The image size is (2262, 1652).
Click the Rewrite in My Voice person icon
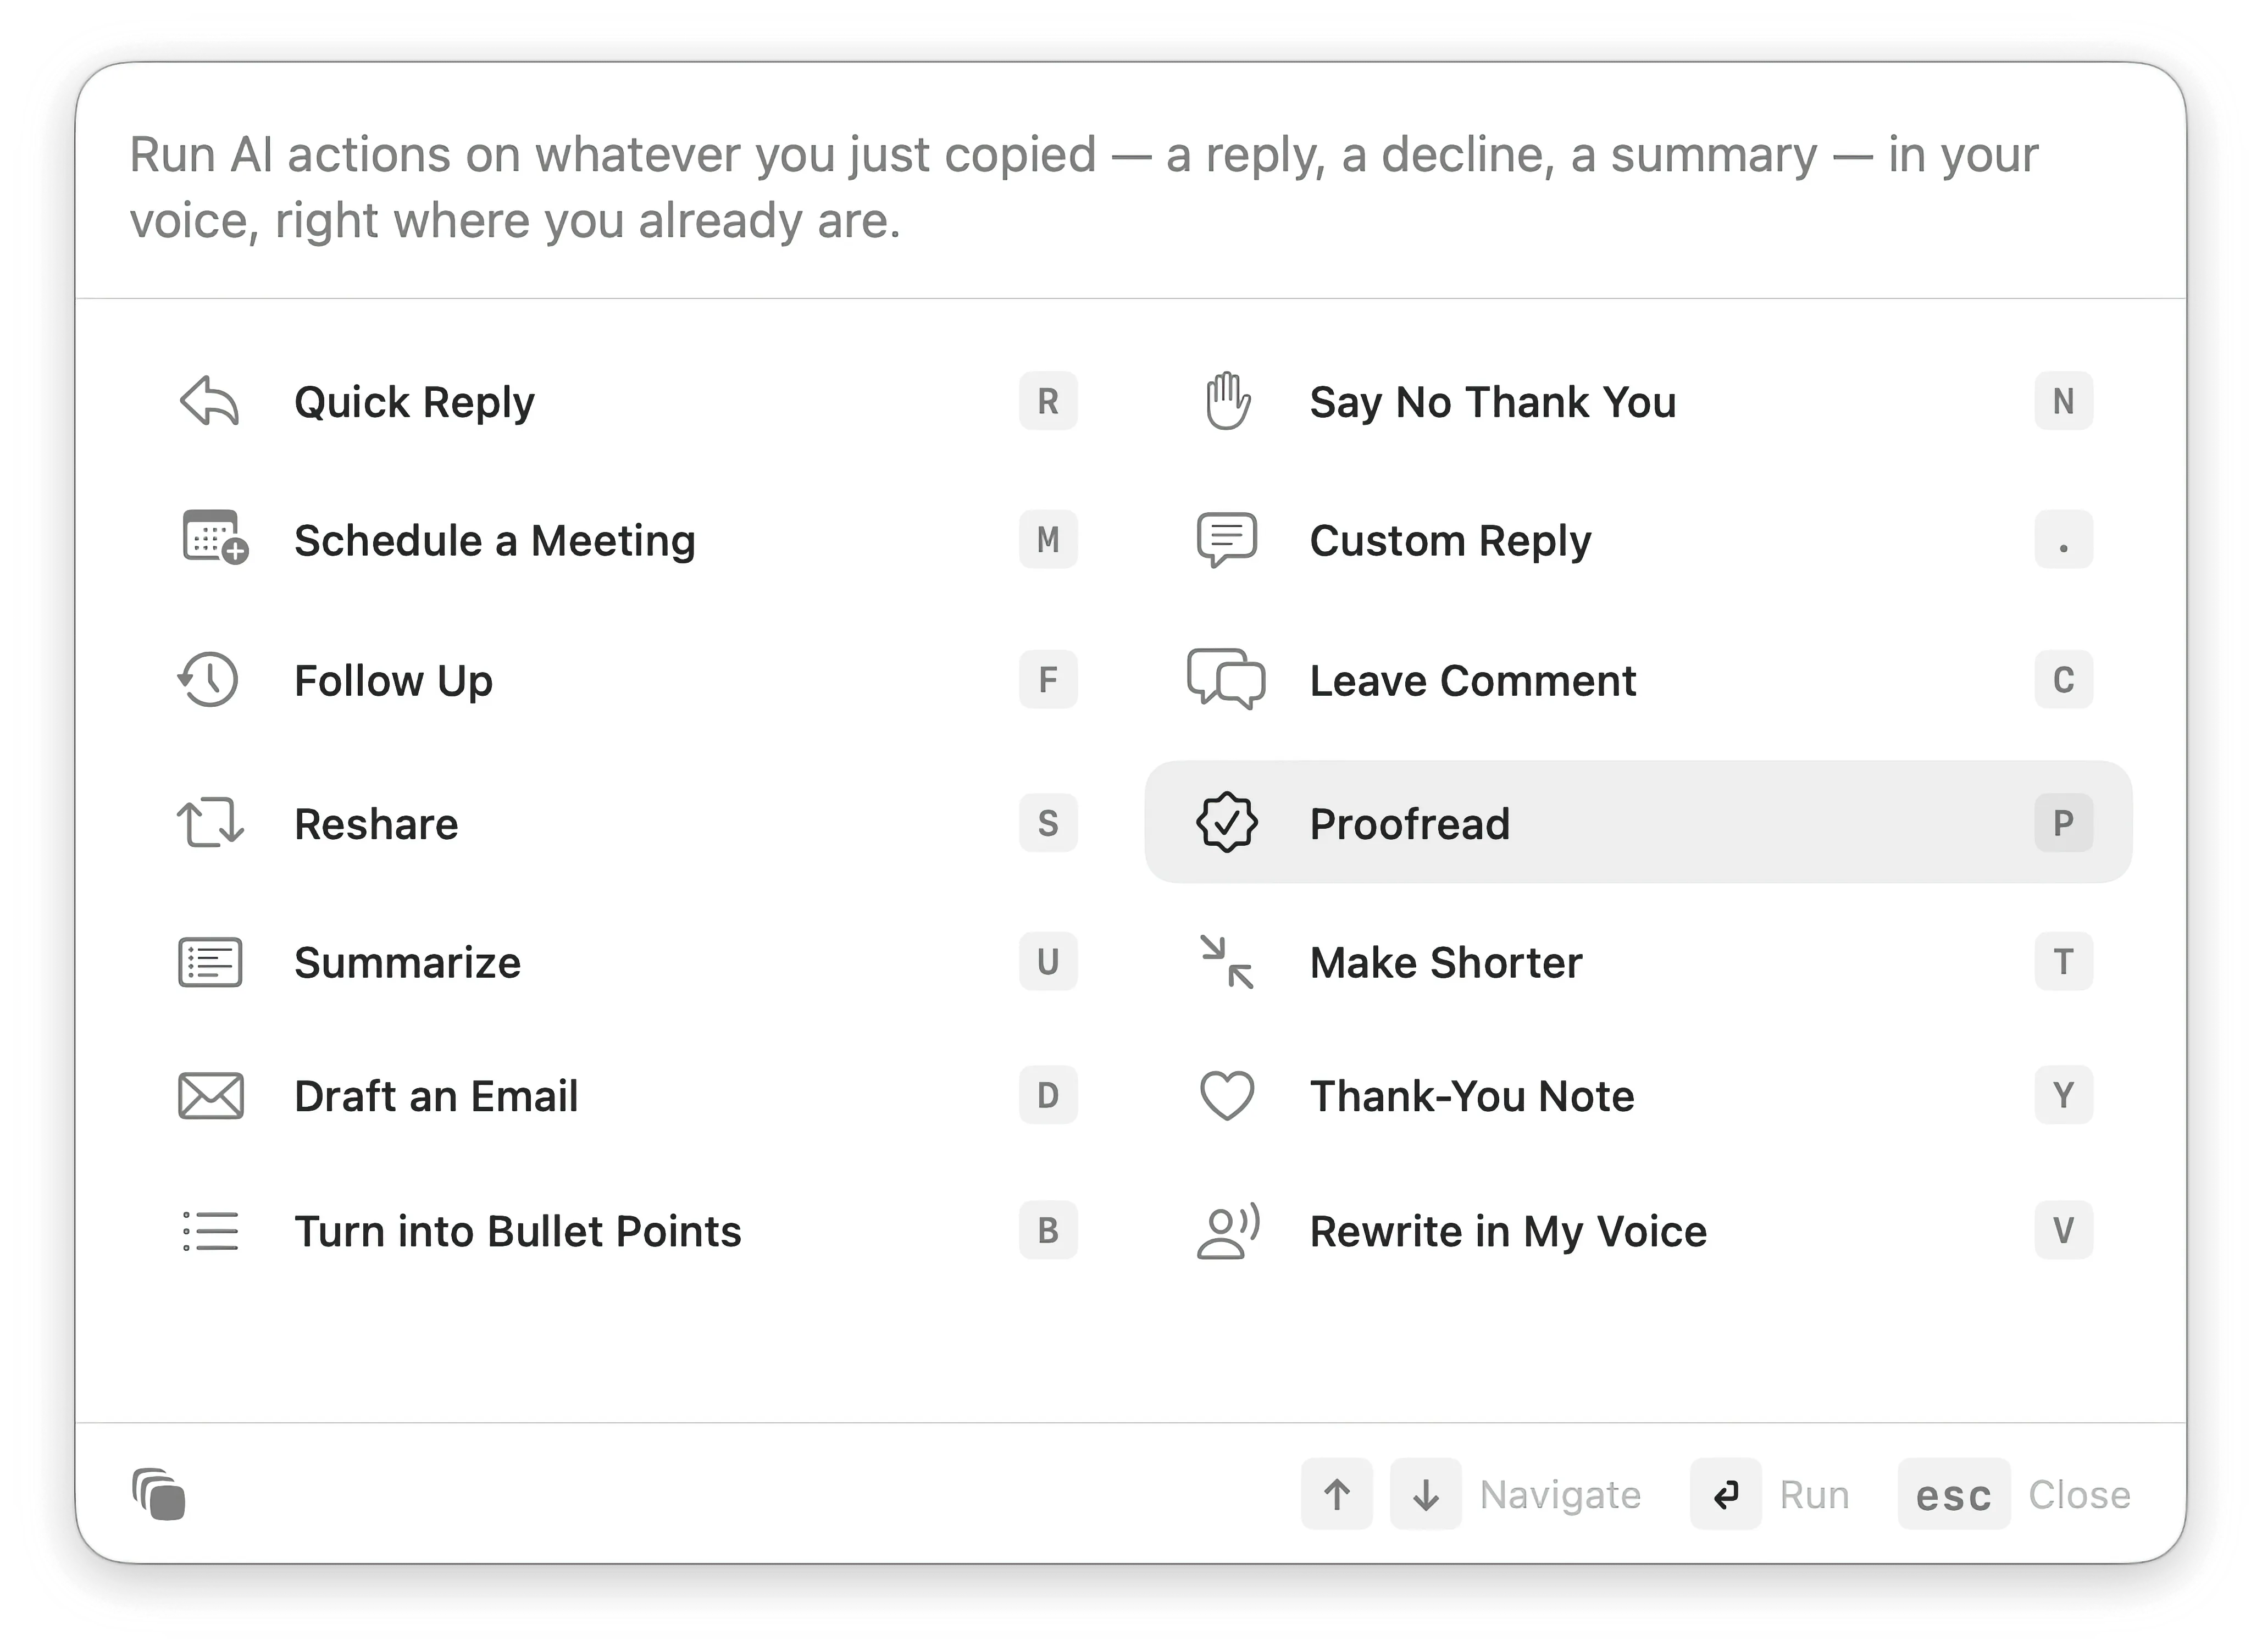click(1228, 1231)
